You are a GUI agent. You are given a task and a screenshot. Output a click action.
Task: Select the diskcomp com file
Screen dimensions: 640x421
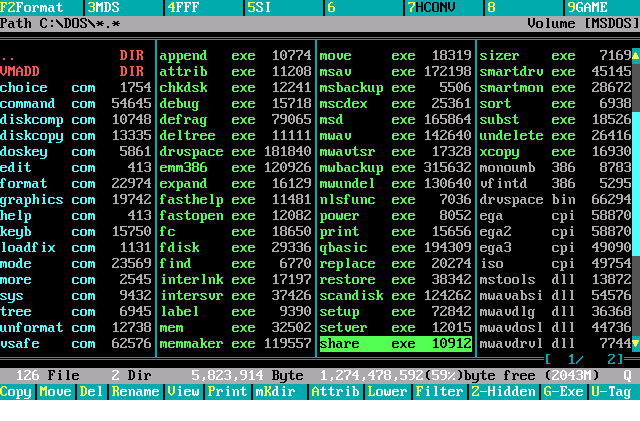[76, 119]
